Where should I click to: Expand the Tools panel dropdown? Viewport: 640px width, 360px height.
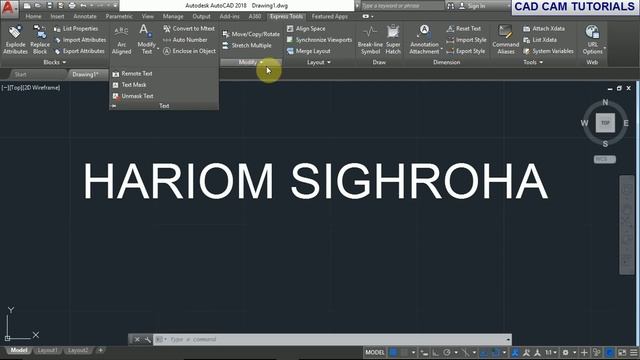coord(533,62)
